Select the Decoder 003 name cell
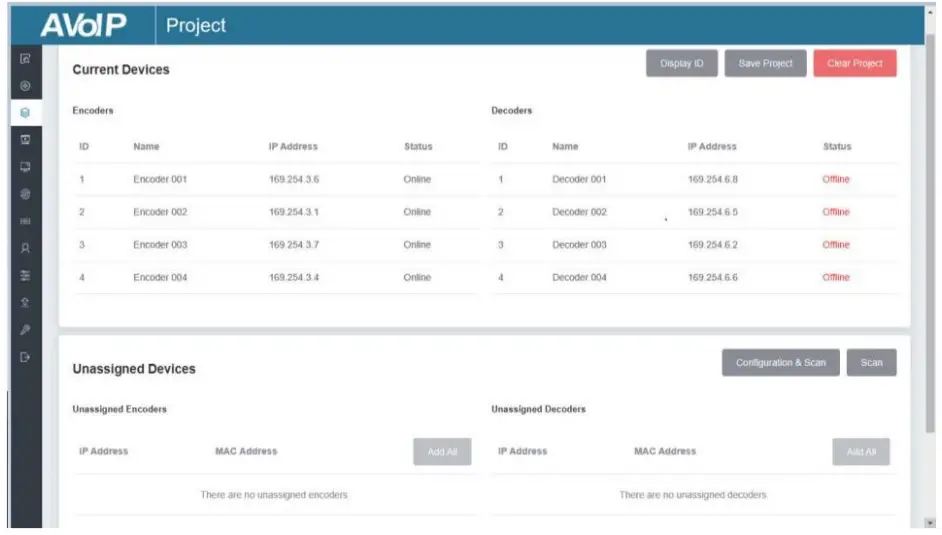The width and height of the screenshot is (942, 535). [579, 244]
